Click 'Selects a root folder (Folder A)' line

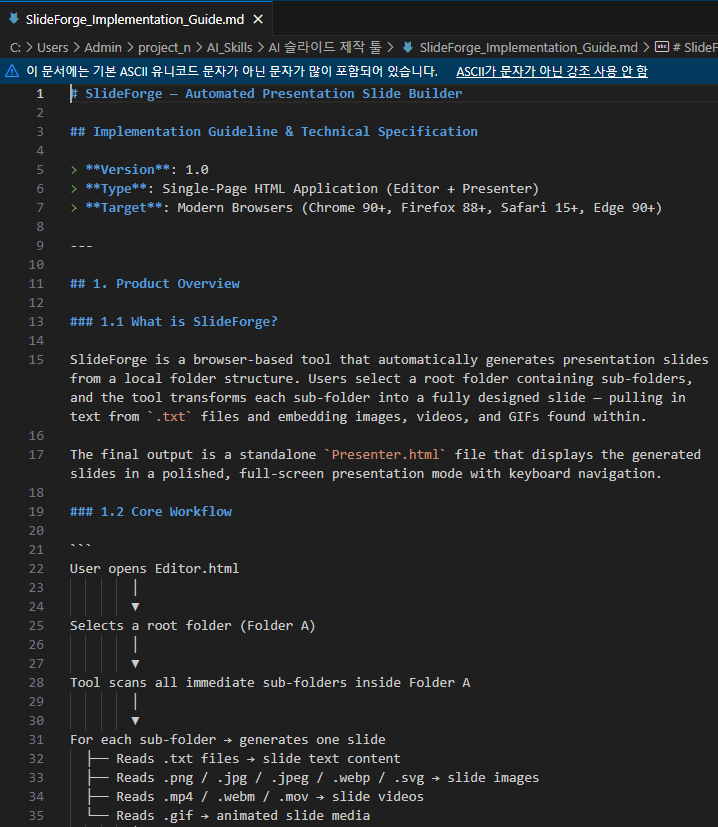pos(193,625)
